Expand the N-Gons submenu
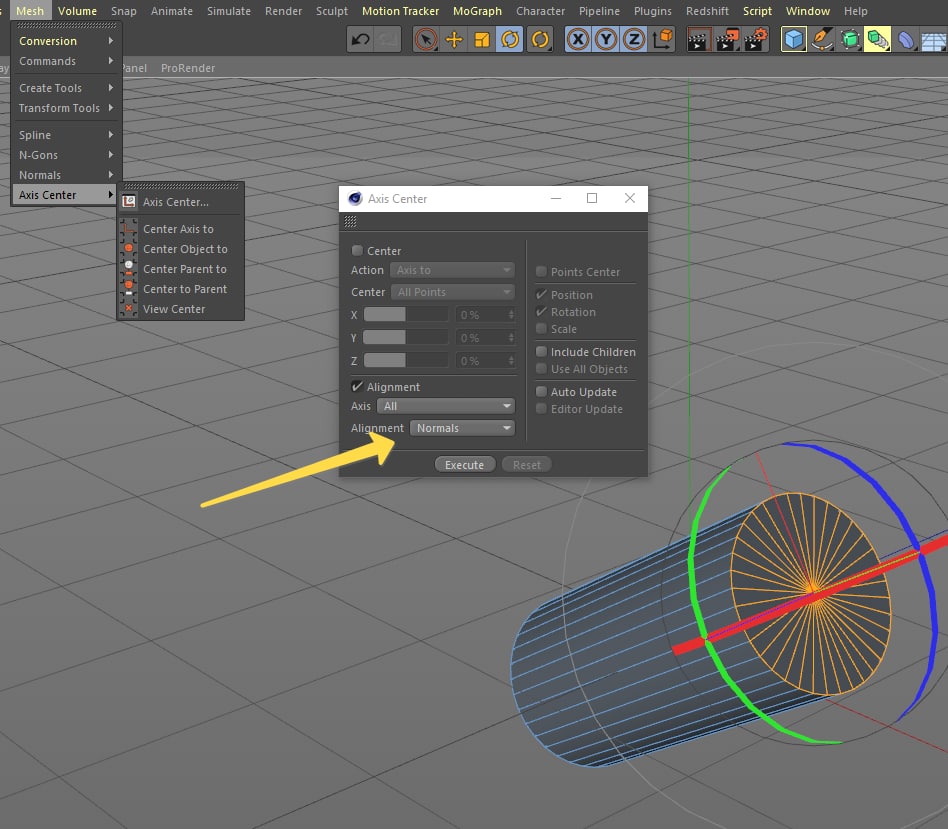Screen dimensions: 948x829 (x=67, y=155)
